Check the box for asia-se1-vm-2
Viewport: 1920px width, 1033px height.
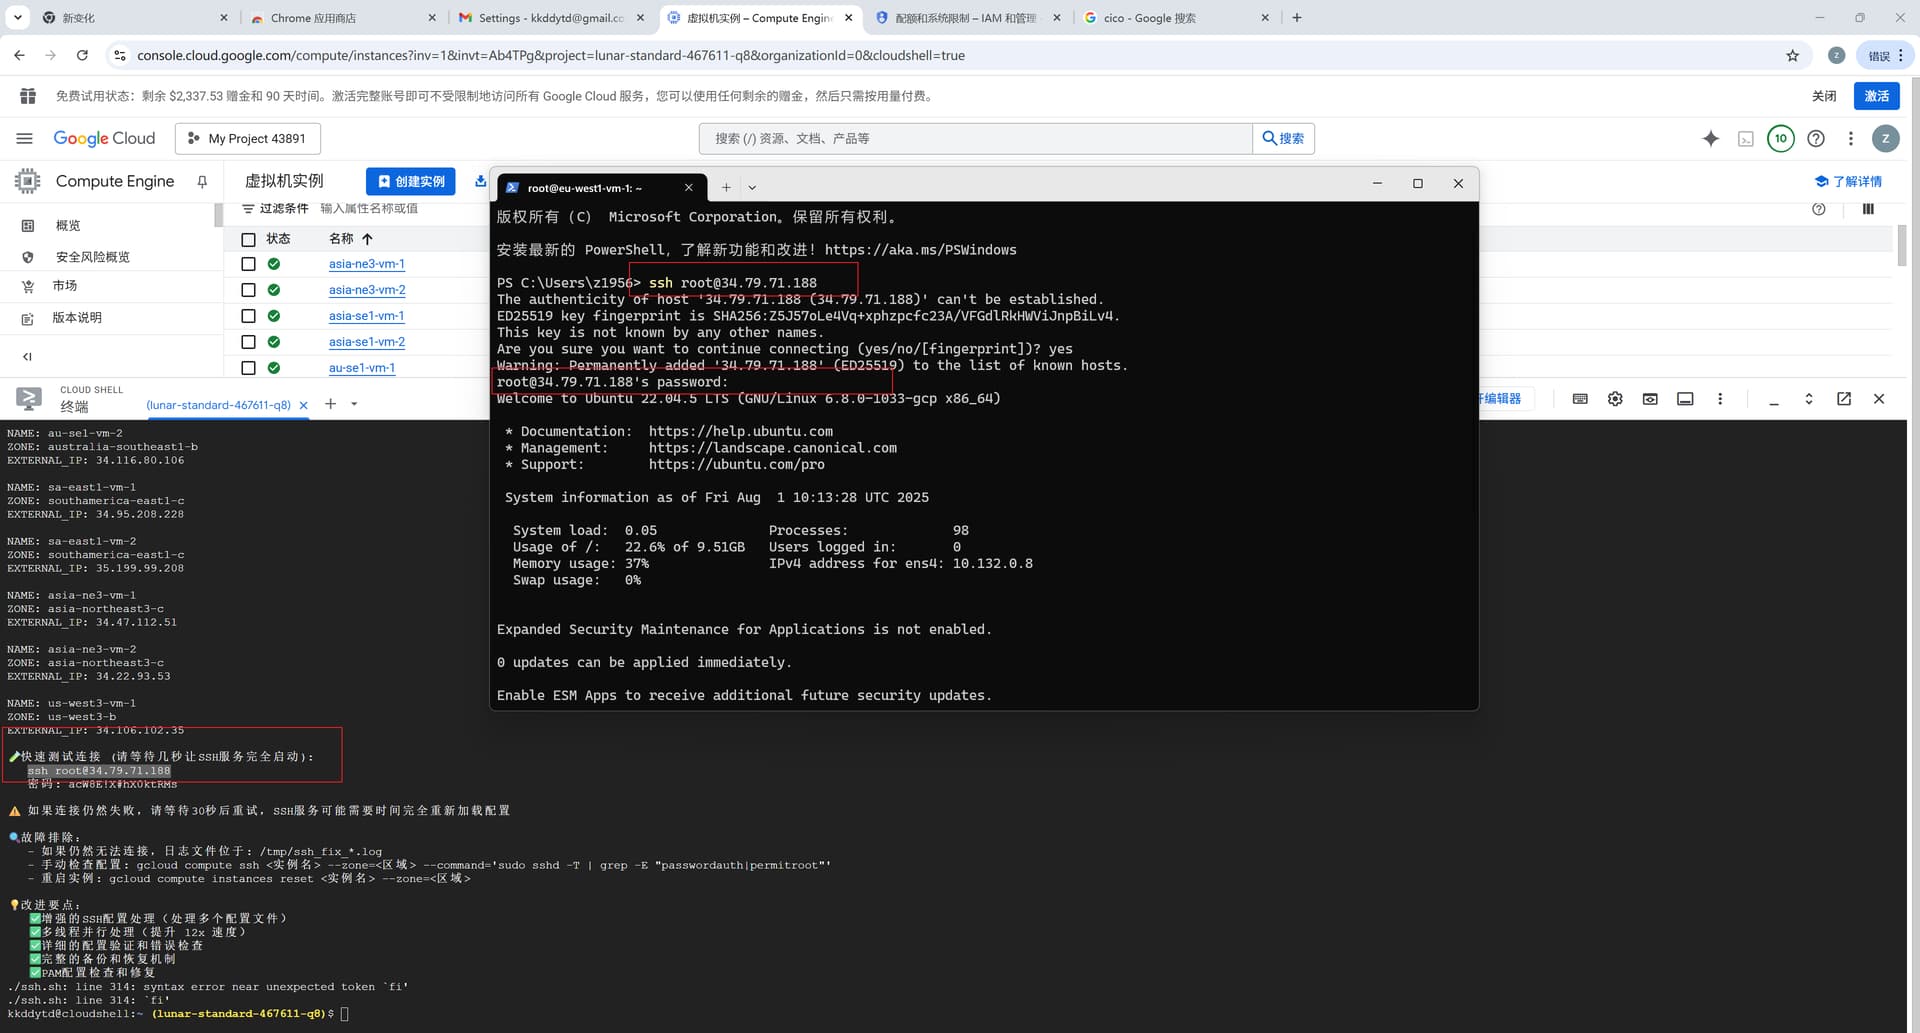(248, 342)
